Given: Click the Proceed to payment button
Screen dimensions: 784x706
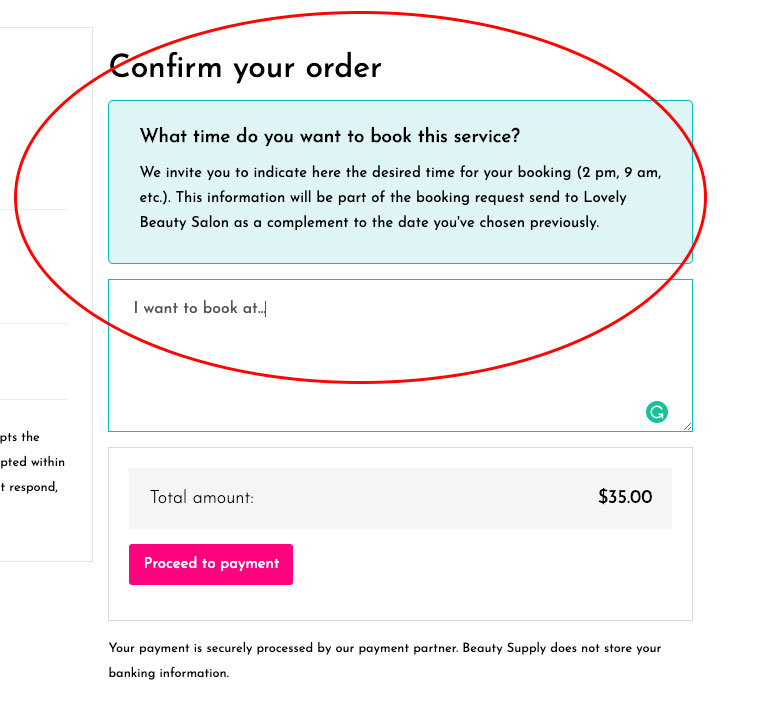Looking at the screenshot, I should [211, 564].
